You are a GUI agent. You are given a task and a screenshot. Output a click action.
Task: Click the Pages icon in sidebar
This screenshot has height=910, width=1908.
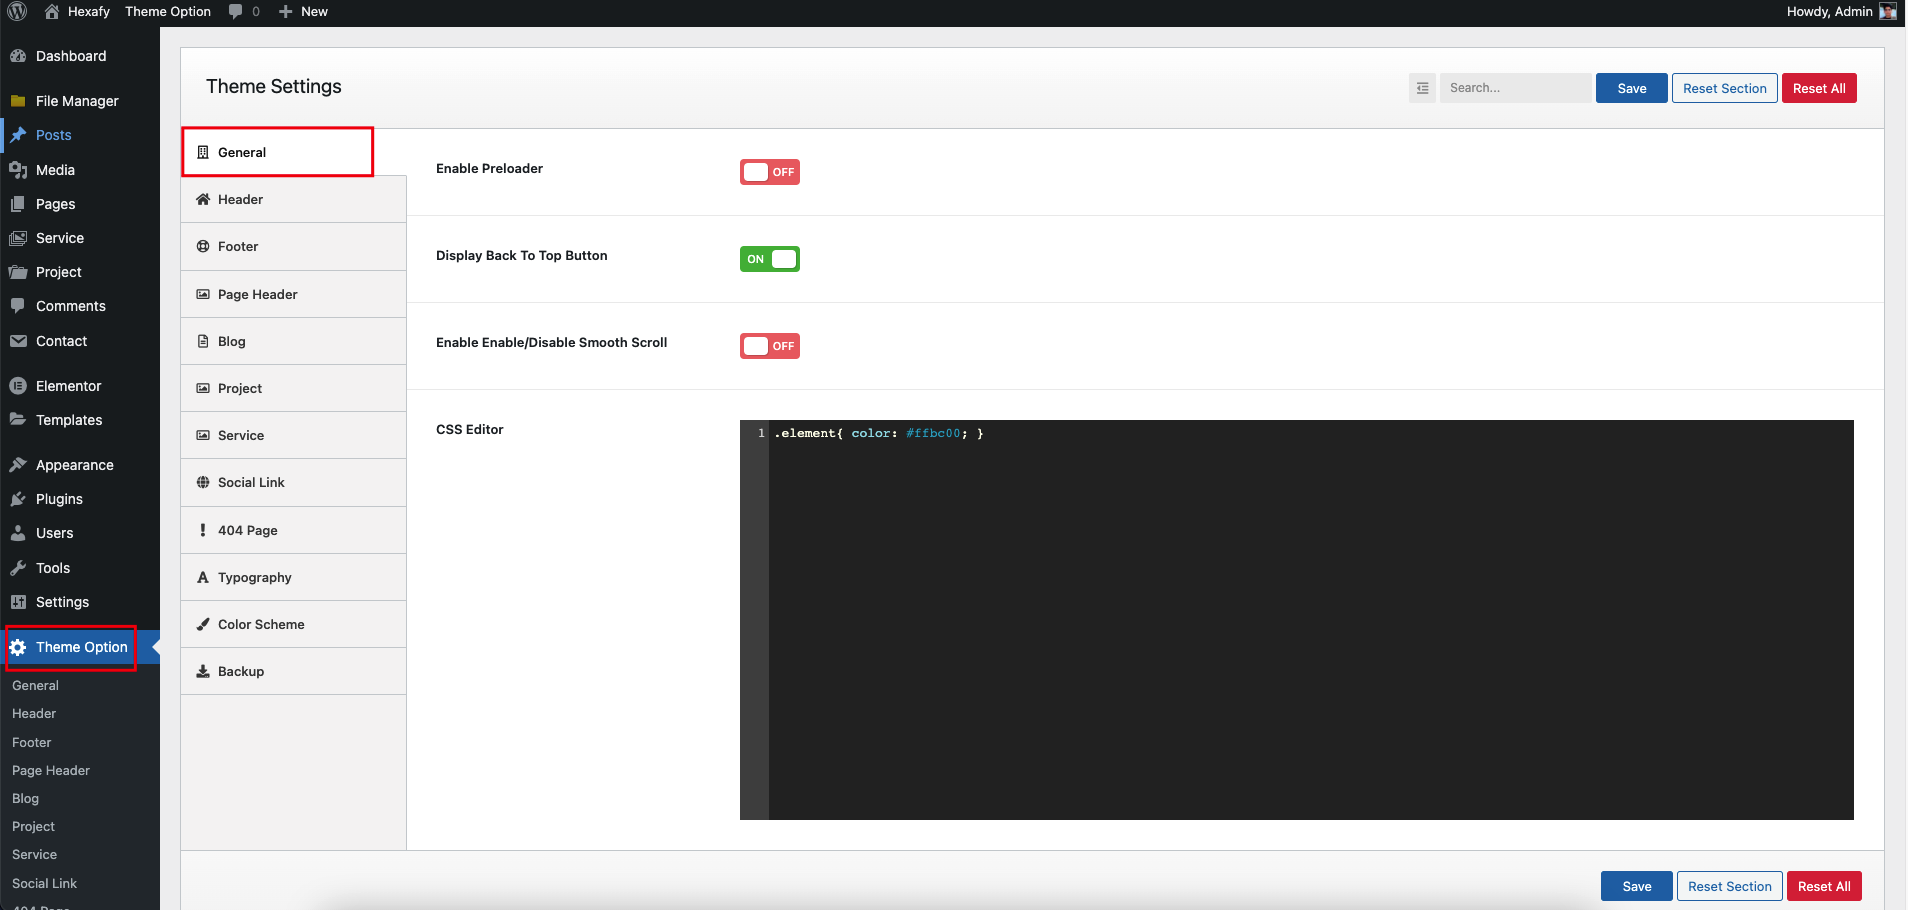18,204
